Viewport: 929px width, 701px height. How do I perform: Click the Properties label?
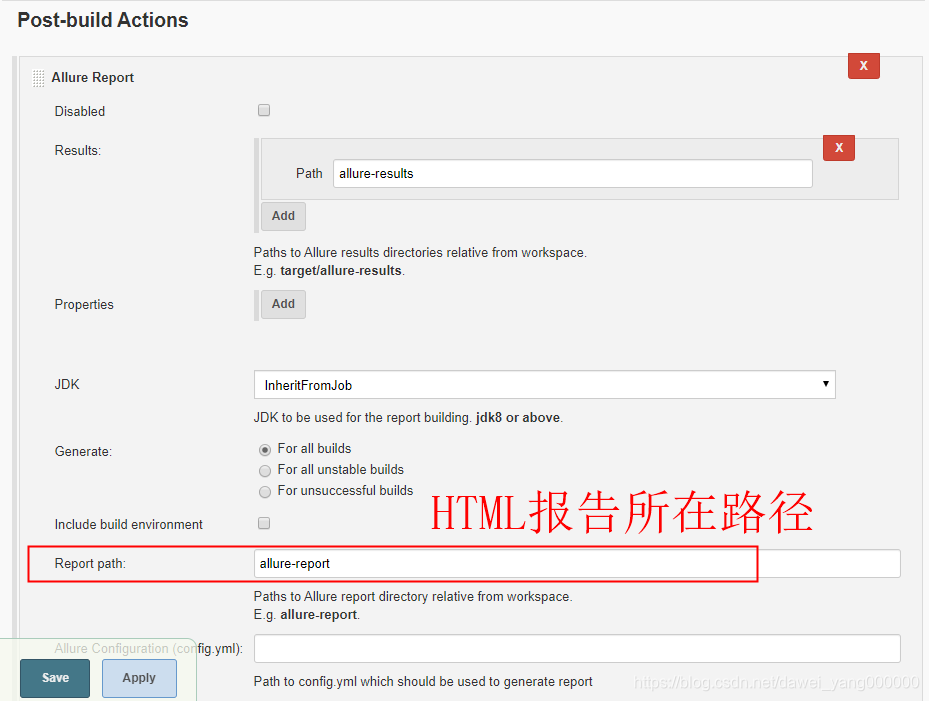tap(84, 305)
